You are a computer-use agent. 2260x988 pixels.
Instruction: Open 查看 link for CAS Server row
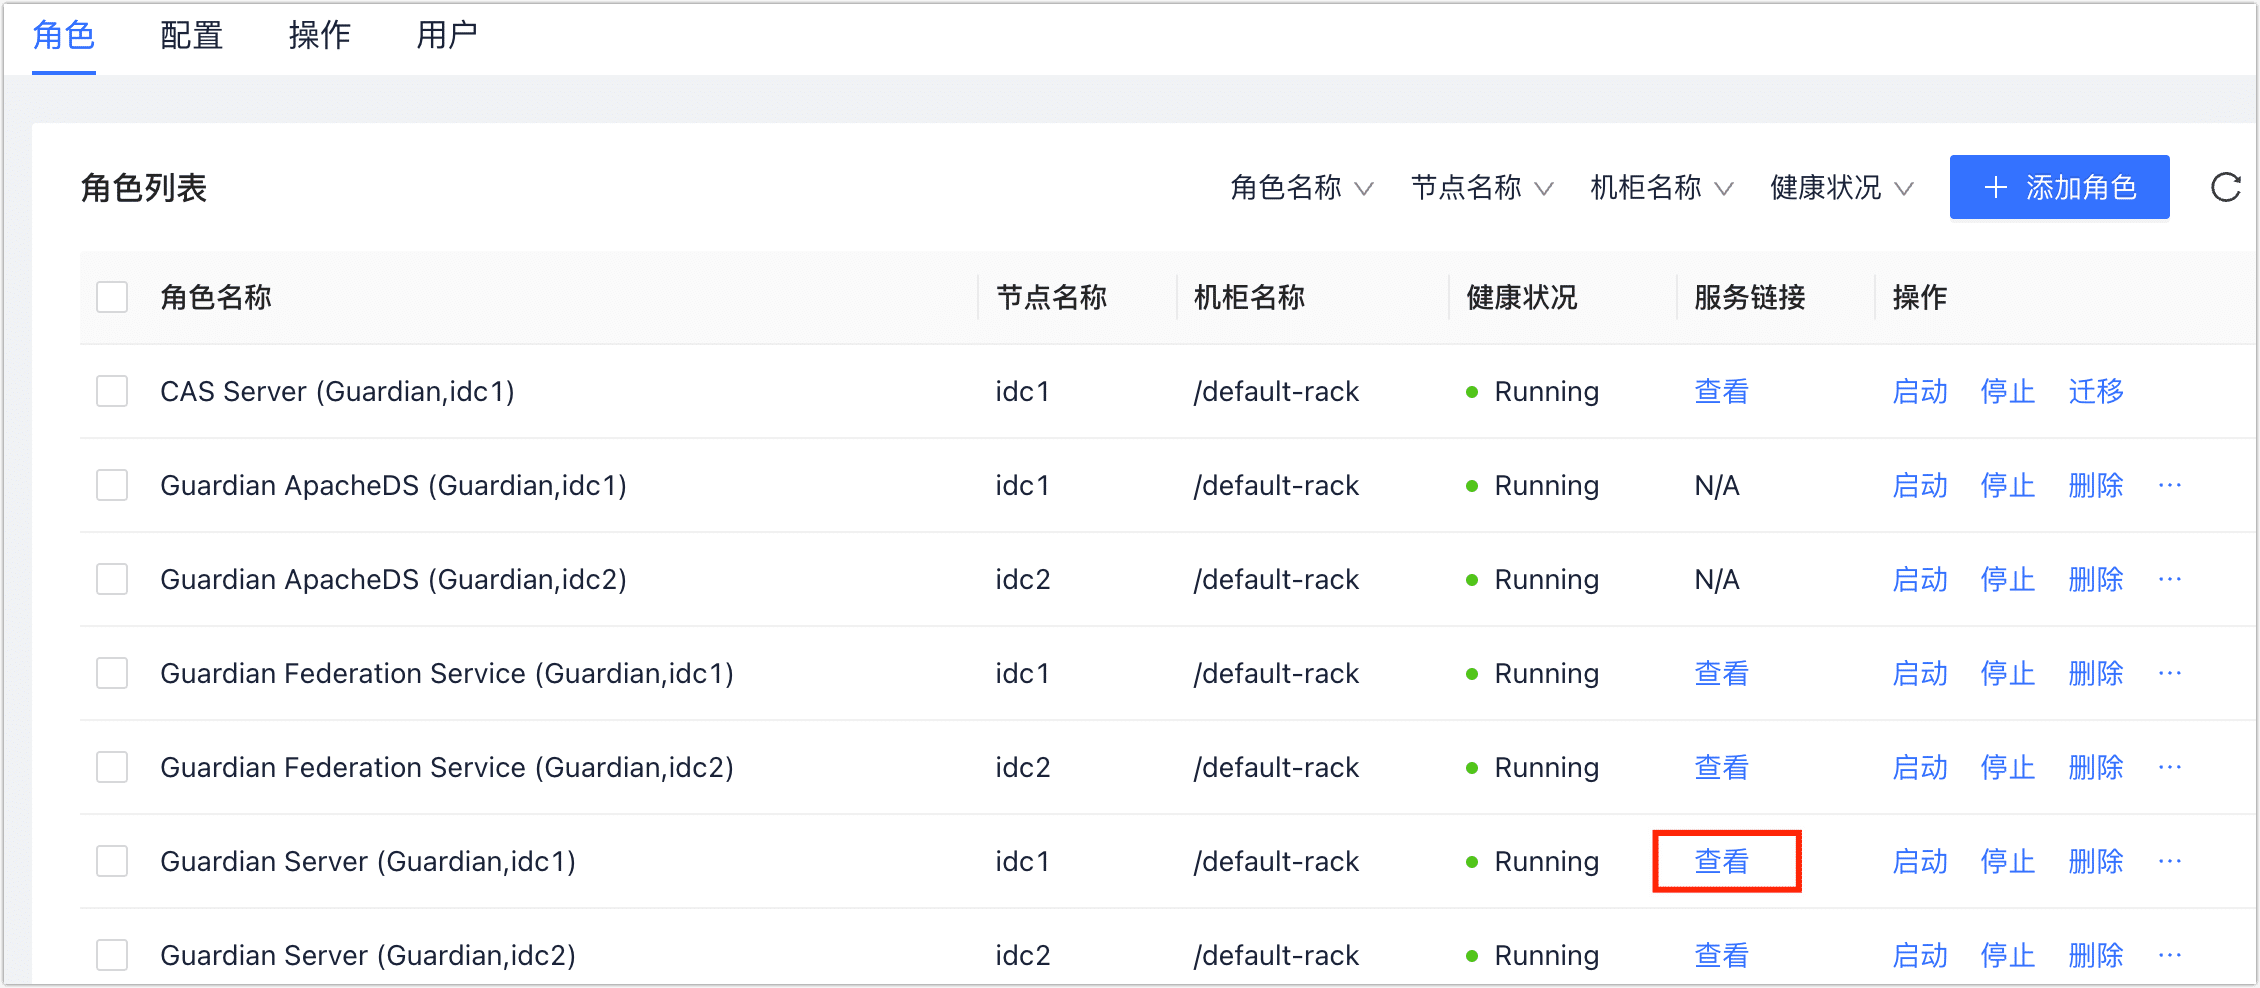pyautogui.click(x=1722, y=391)
